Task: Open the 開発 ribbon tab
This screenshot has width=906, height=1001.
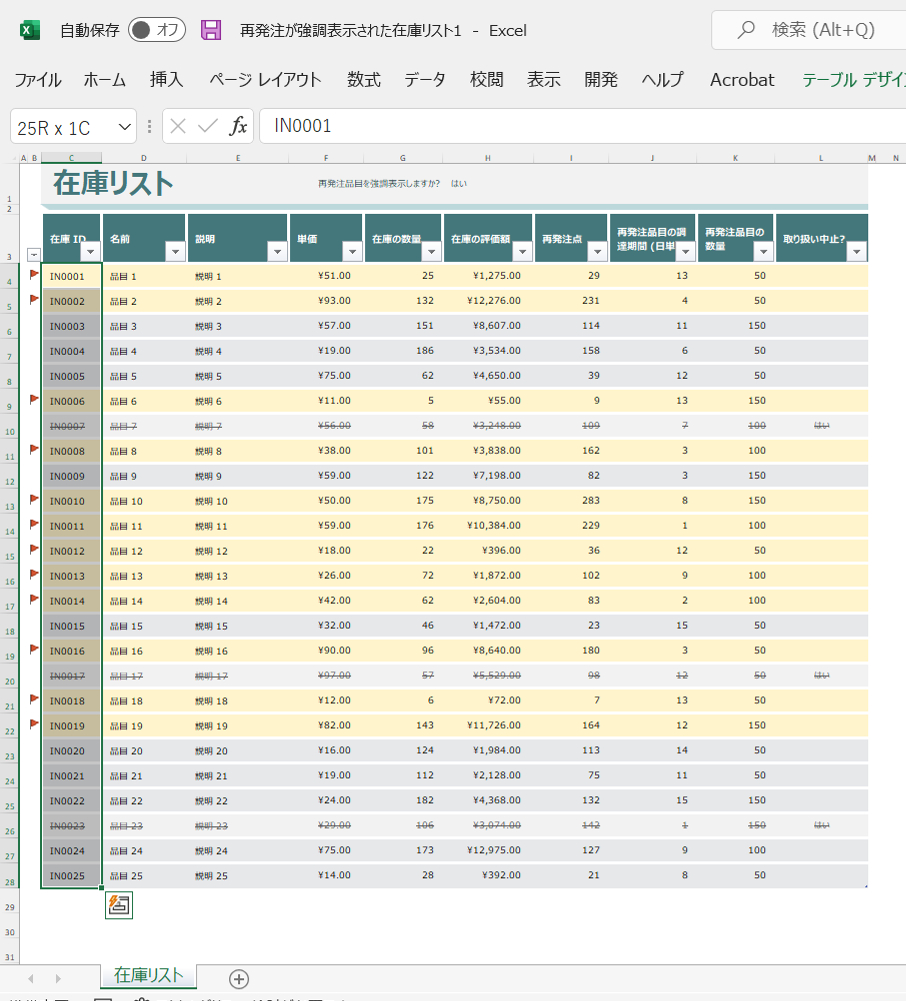Action: [x=601, y=80]
